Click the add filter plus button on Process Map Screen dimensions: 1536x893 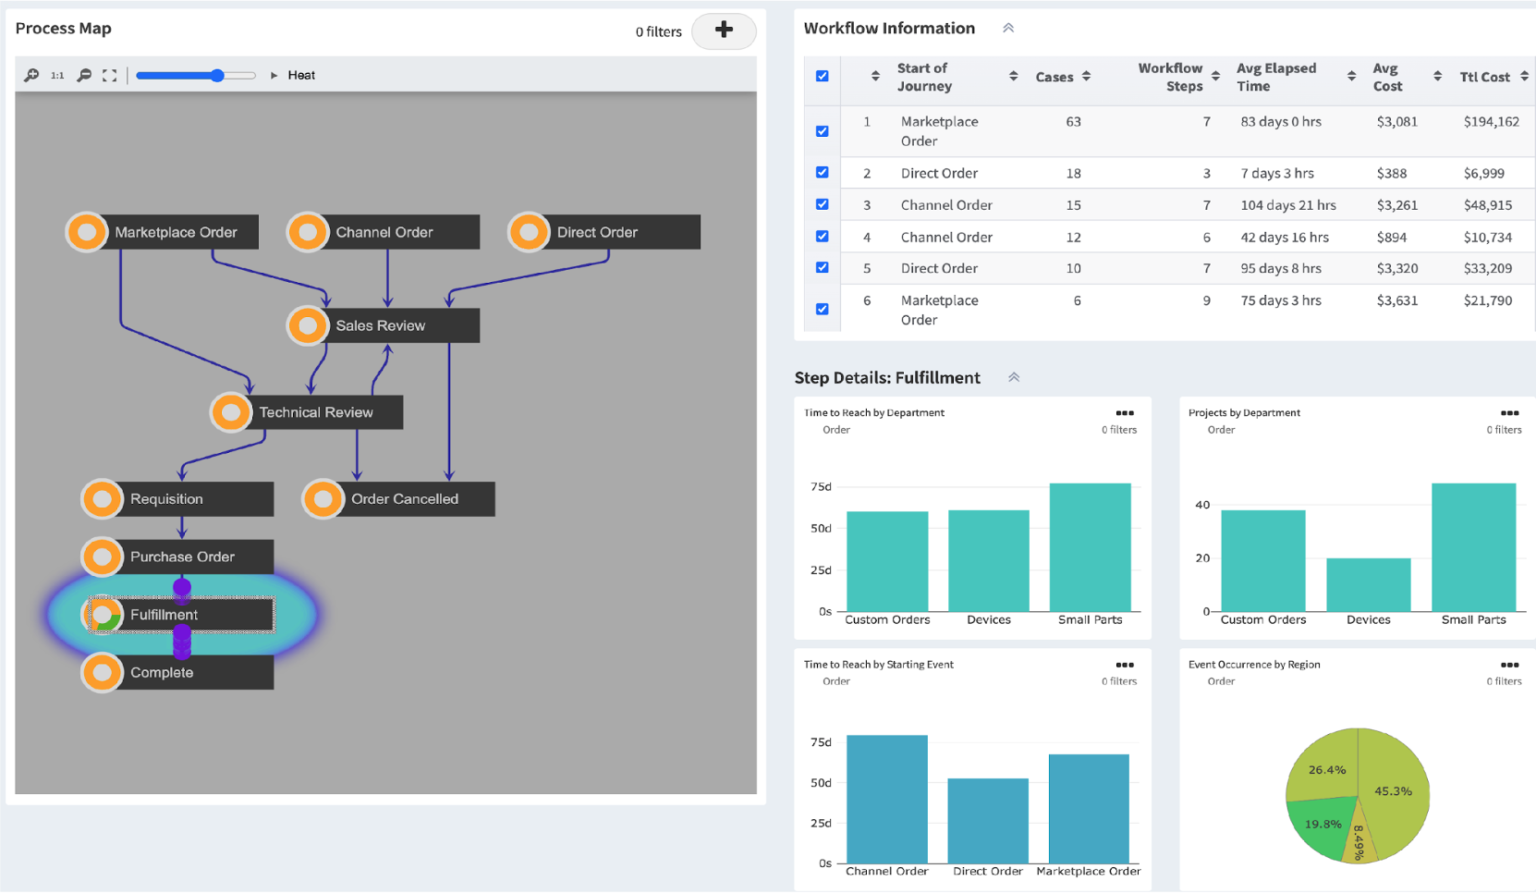(x=724, y=31)
